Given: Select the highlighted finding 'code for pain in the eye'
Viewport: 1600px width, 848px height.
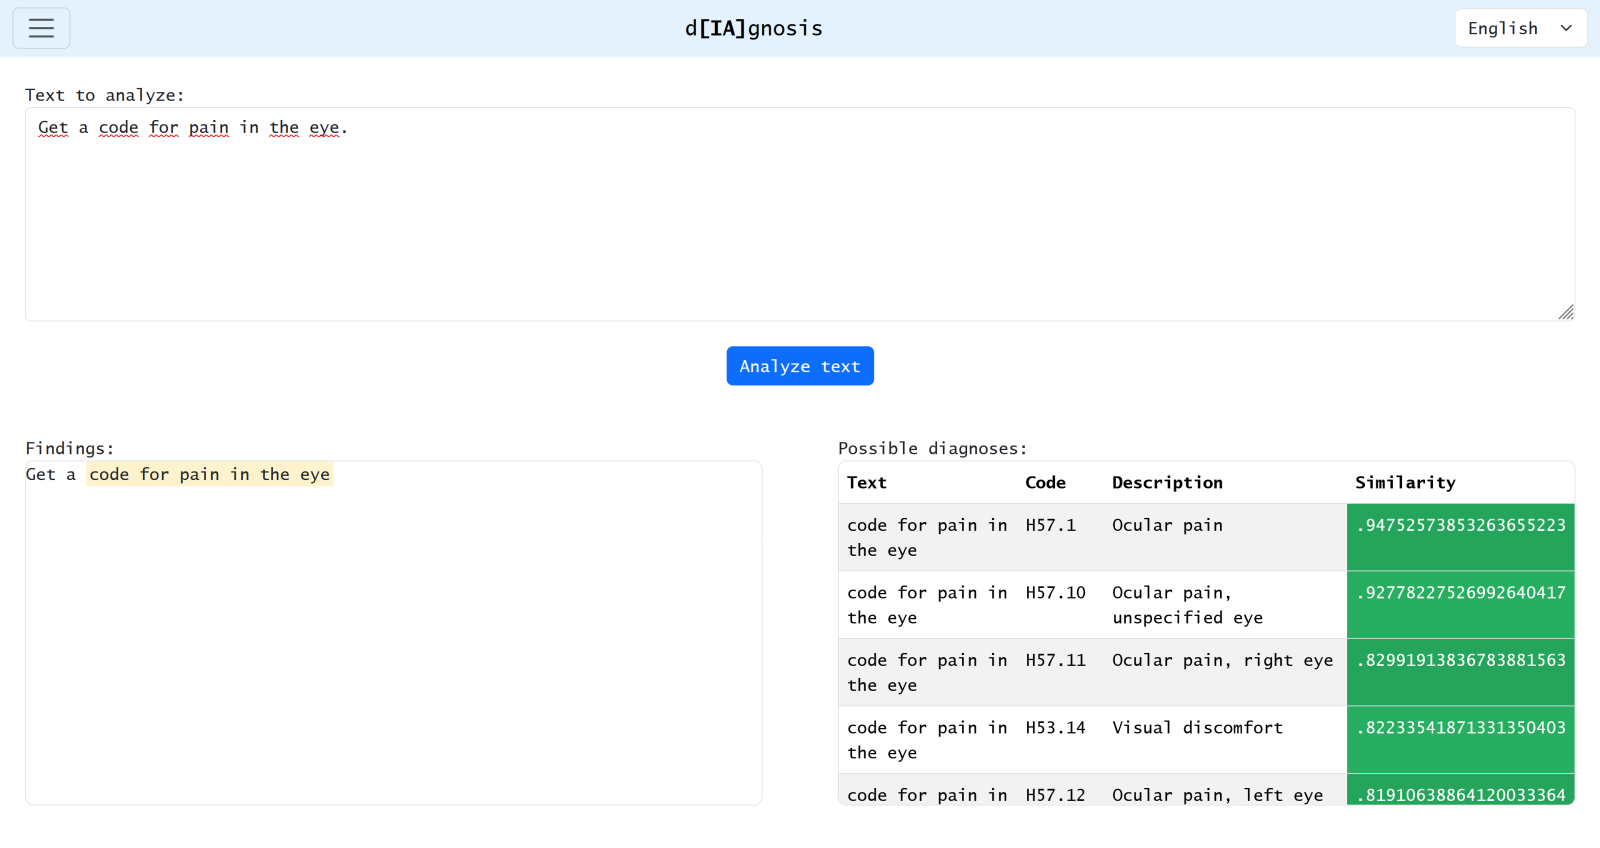Looking at the screenshot, I should click(x=209, y=474).
